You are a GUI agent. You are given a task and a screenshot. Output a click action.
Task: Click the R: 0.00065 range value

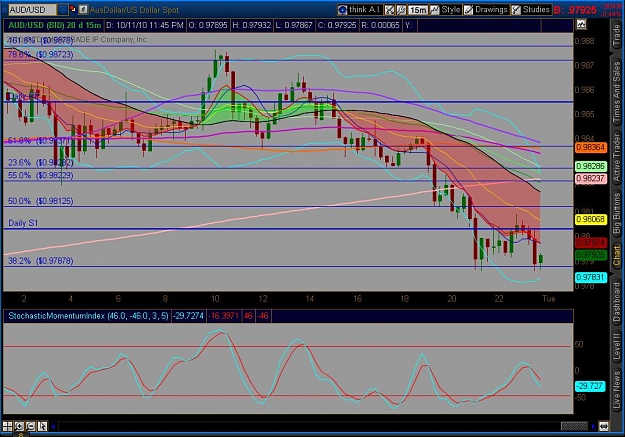click(380, 25)
